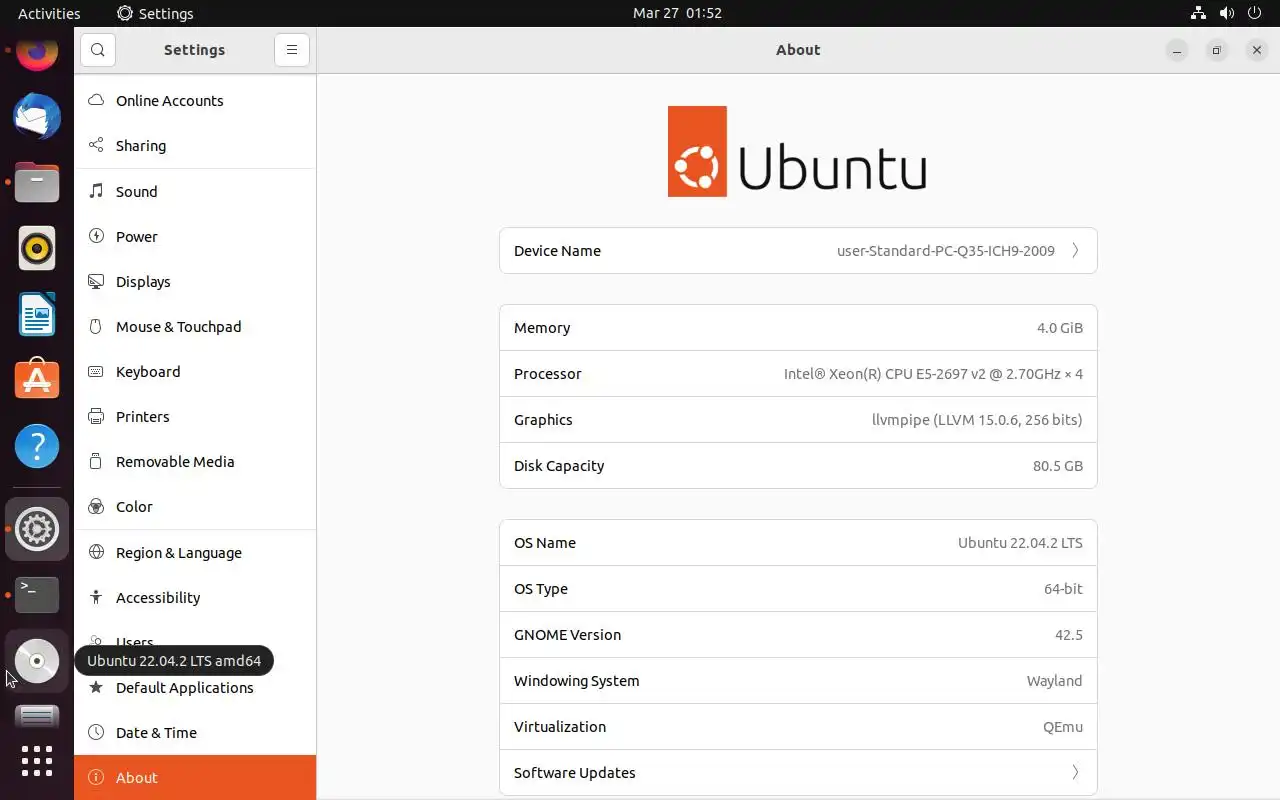Select the About panel entry
The width and height of the screenshot is (1280, 800).
click(195, 777)
